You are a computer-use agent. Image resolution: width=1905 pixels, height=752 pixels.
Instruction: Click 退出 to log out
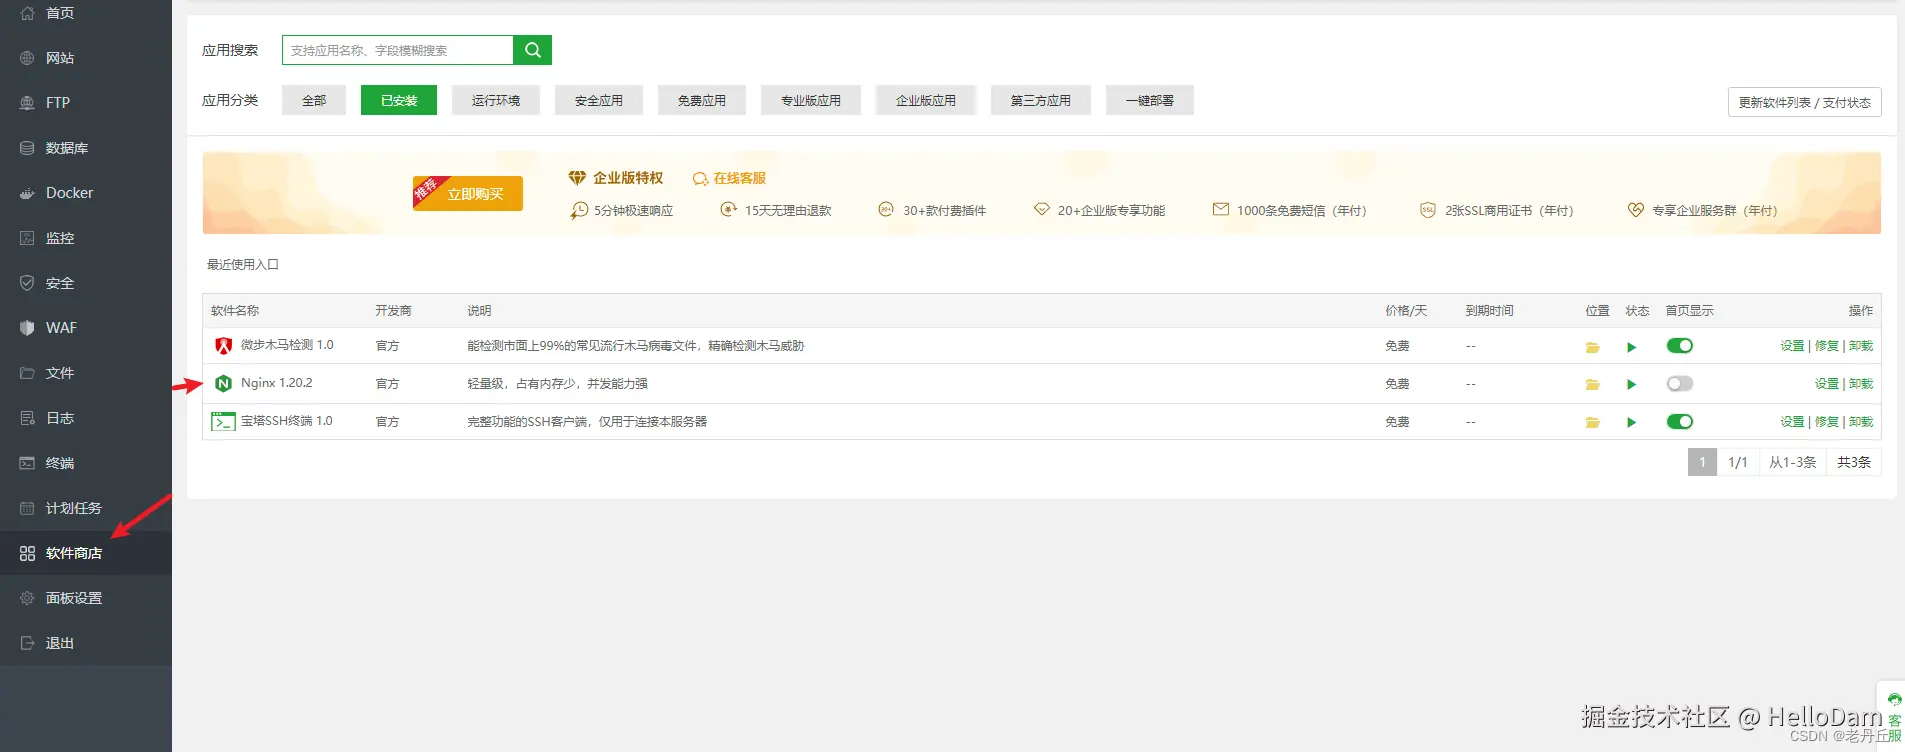pyautogui.click(x=86, y=643)
